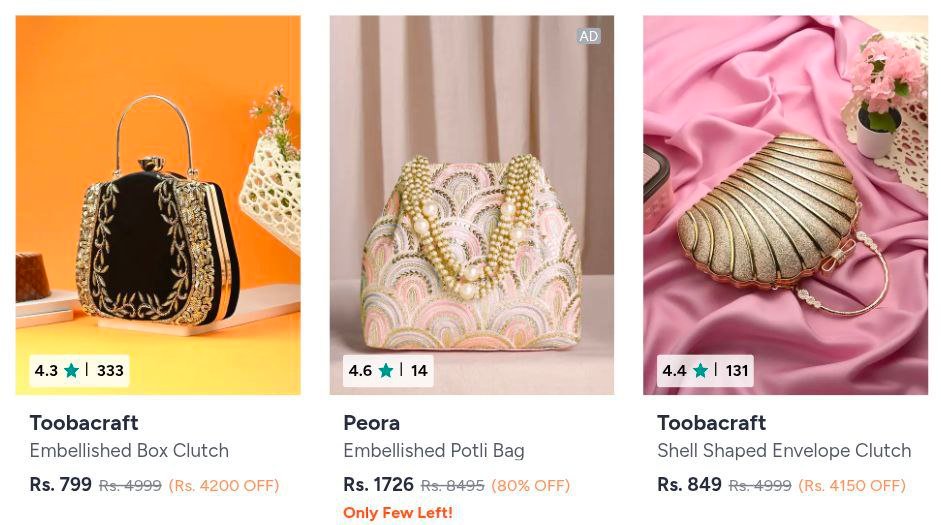Open the Shell Shaped Envelope Clutch title
The image size is (941, 525).
tap(783, 451)
